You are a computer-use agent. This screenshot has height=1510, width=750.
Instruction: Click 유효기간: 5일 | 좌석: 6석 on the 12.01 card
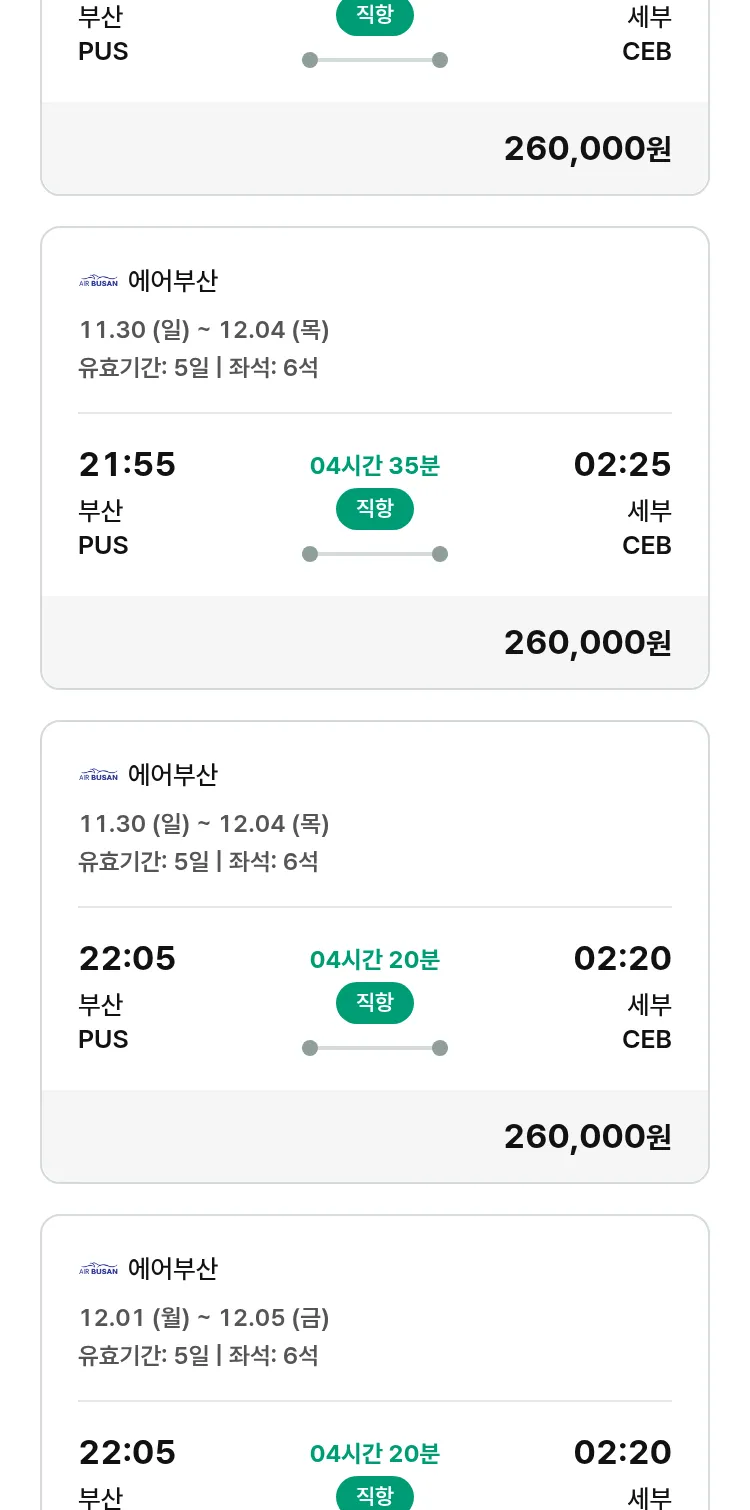[x=198, y=1356]
